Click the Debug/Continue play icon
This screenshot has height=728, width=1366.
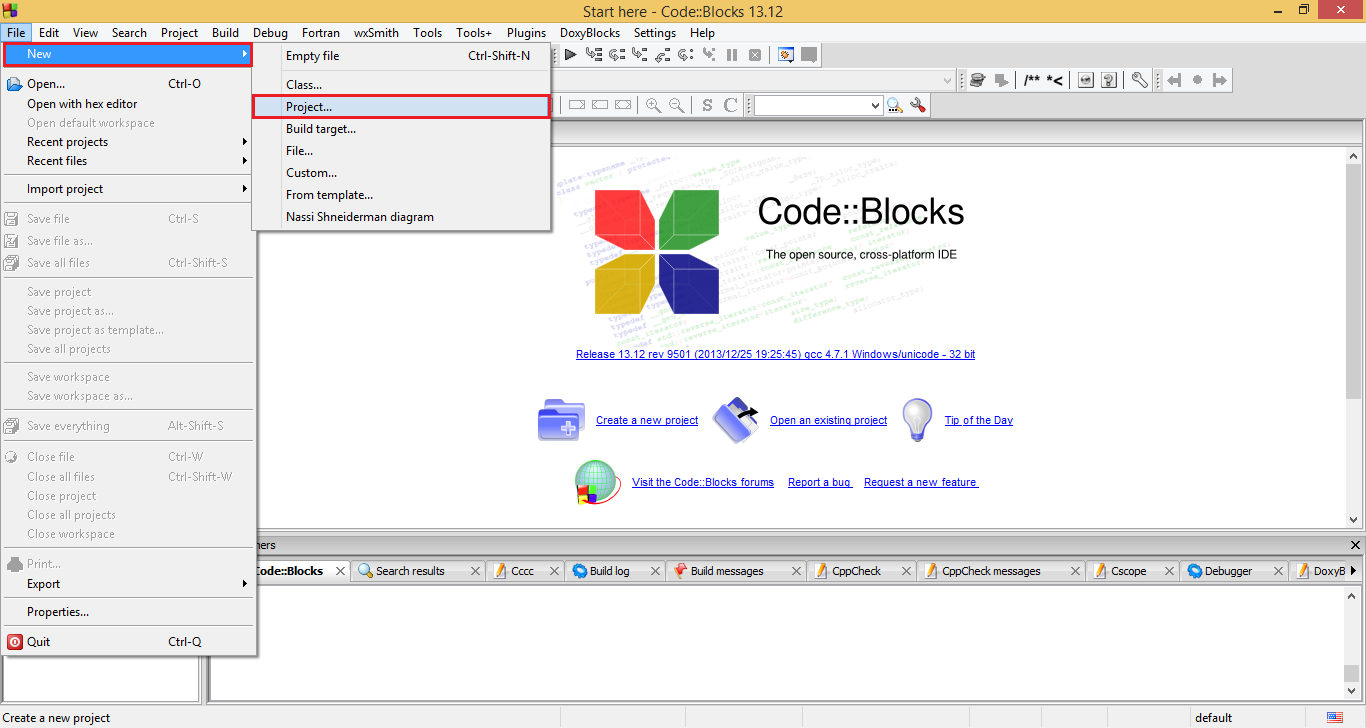tap(570, 55)
